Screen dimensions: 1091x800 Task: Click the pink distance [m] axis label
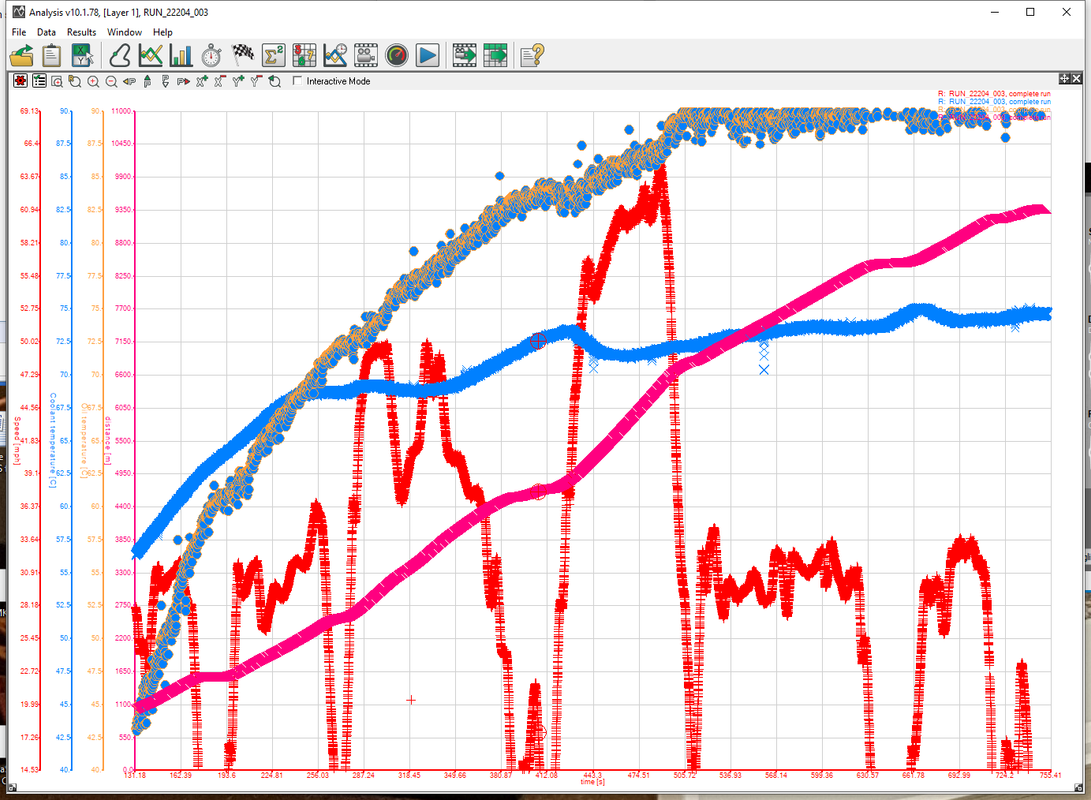click(108, 440)
